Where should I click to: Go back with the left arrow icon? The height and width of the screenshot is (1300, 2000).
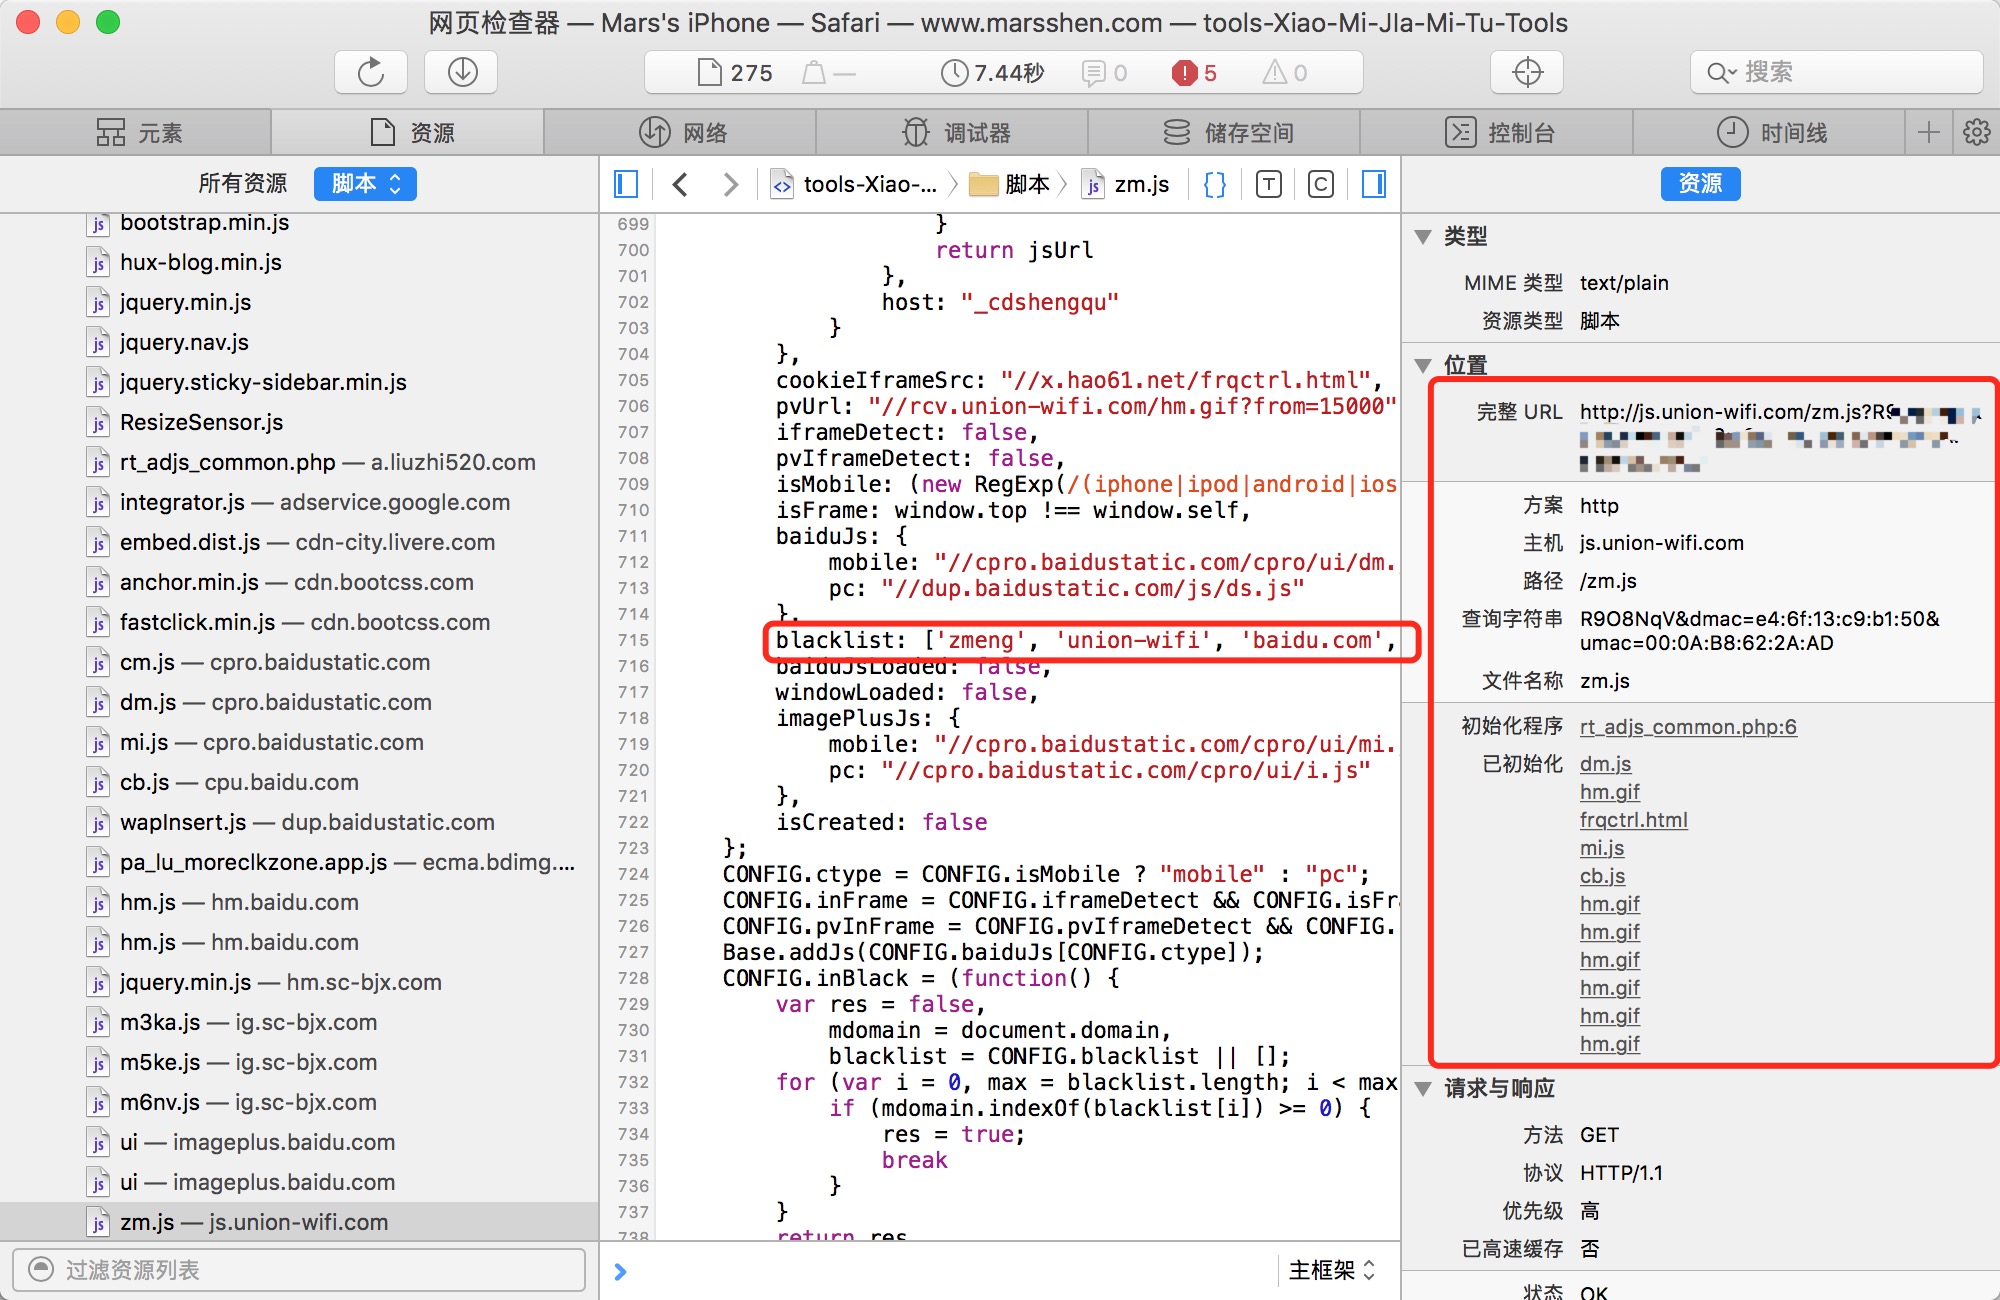pyautogui.click(x=681, y=184)
